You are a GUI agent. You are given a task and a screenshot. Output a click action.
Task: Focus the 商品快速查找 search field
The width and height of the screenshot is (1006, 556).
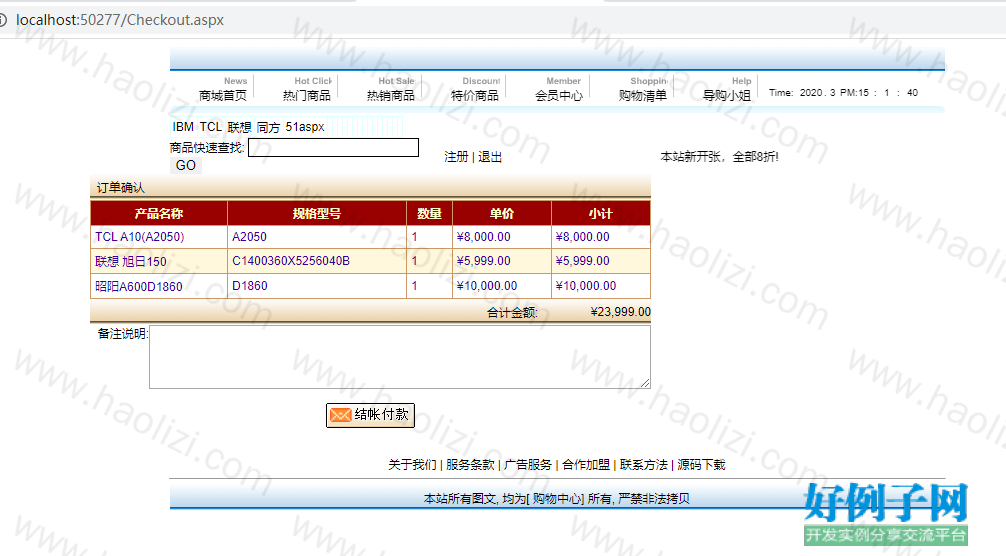(x=334, y=147)
